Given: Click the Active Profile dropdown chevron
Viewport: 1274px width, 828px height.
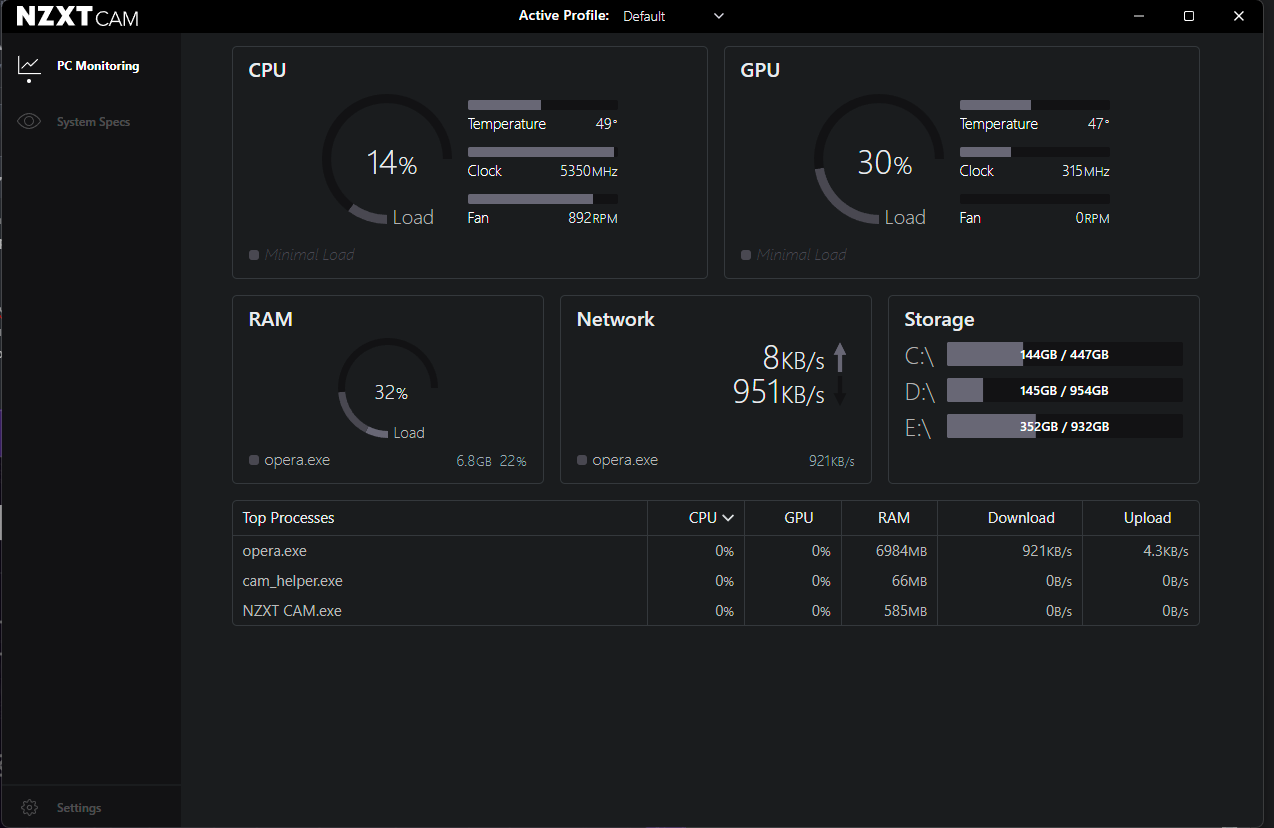Looking at the screenshot, I should 719,16.
